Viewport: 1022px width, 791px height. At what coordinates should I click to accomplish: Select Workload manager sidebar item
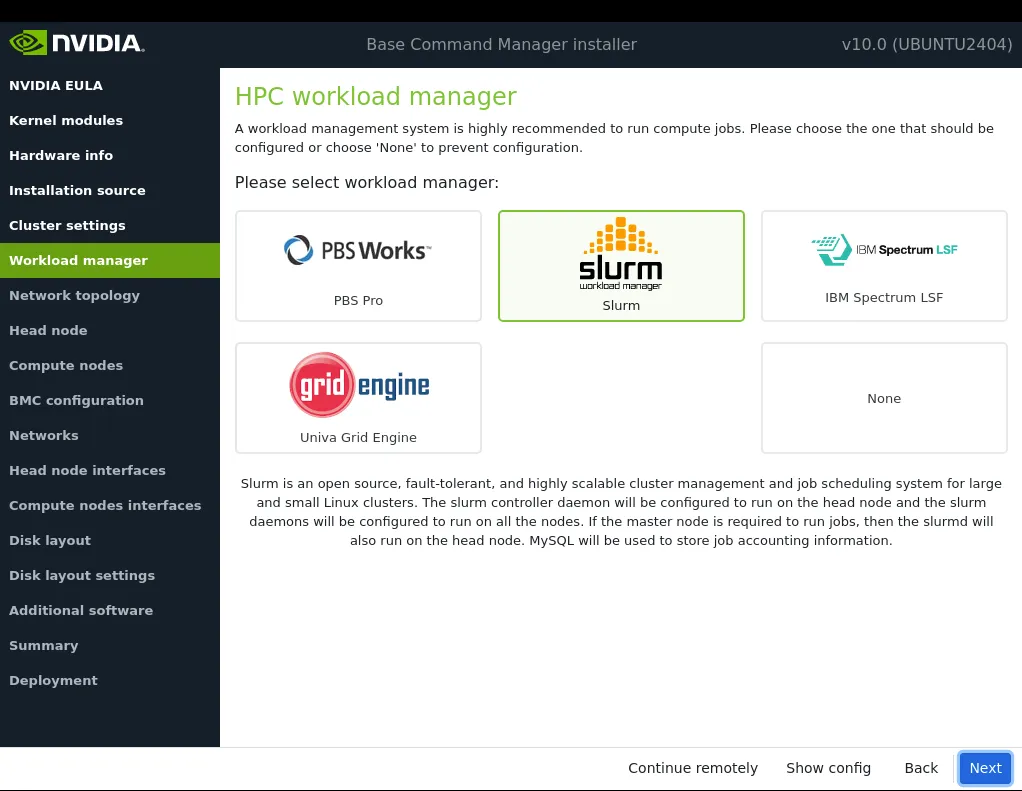[110, 261]
